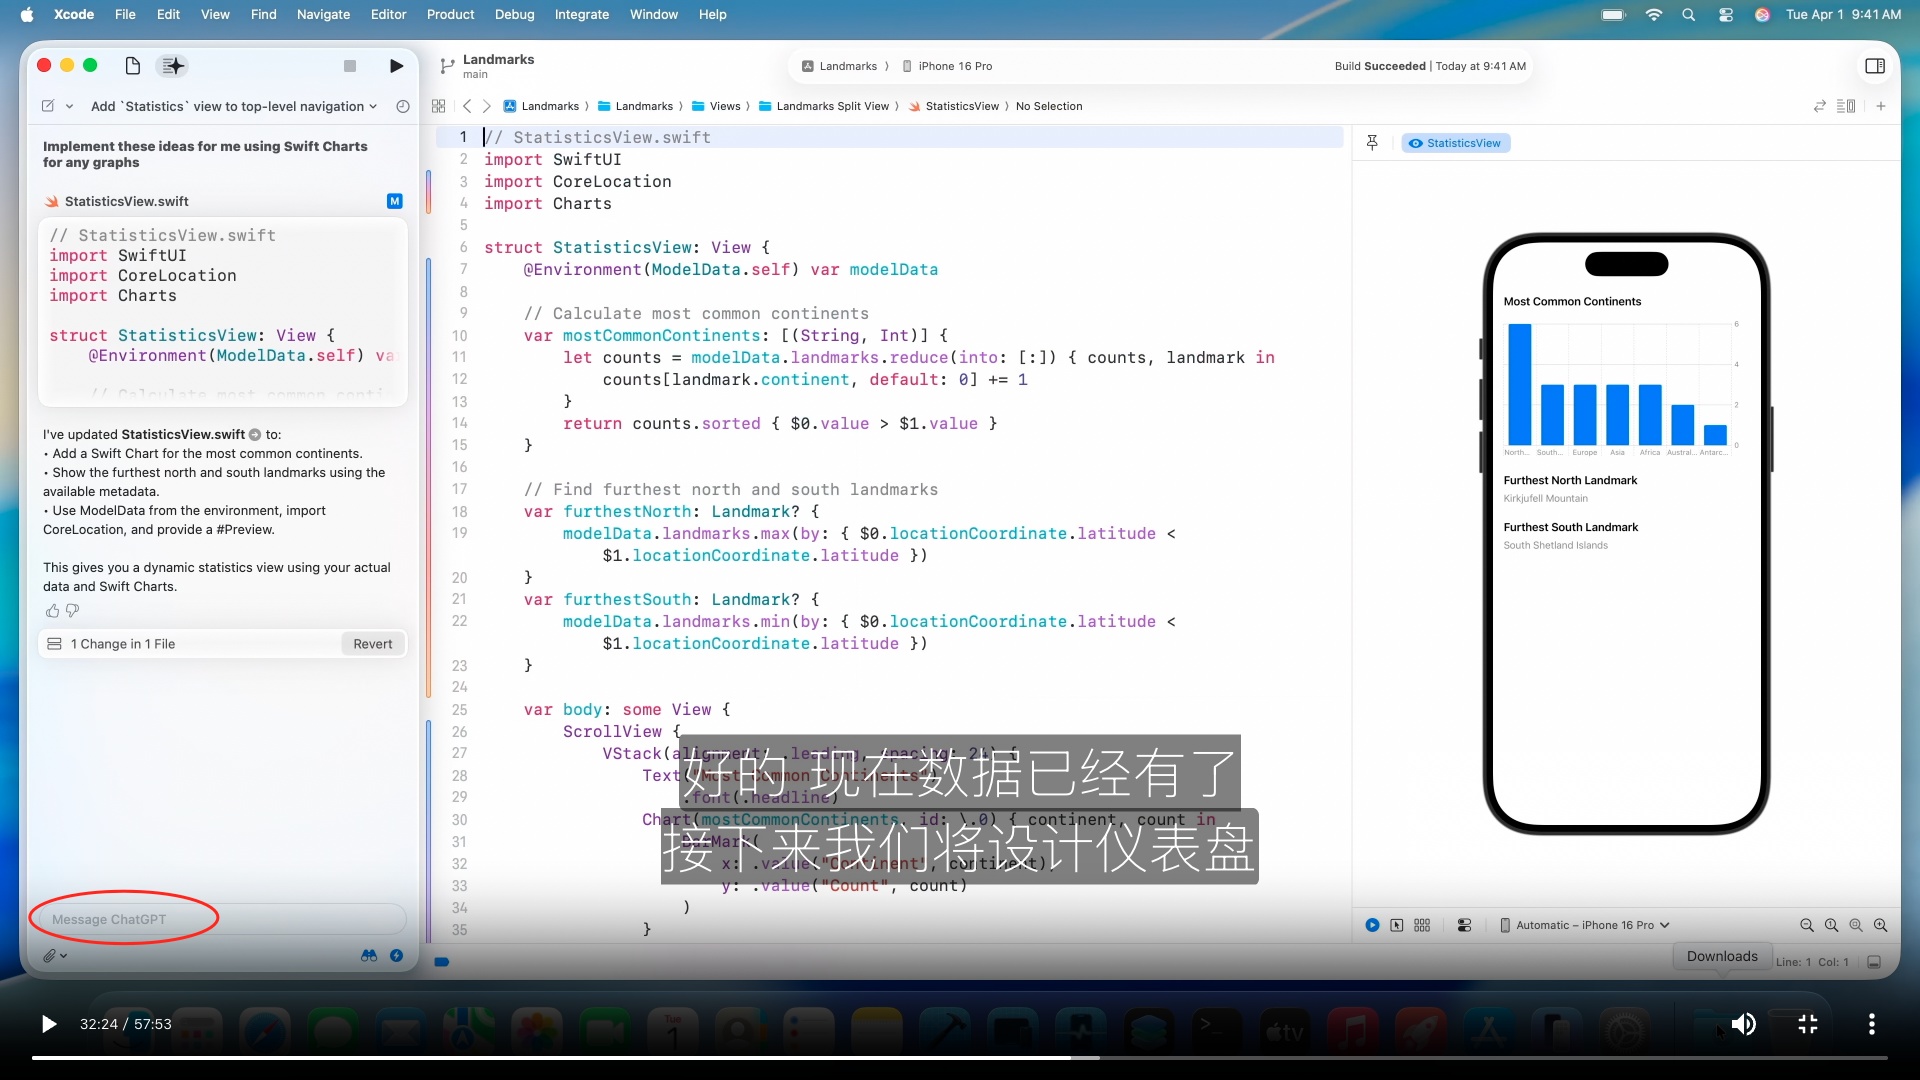Viewport: 1920px width, 1080px height.
Task: Open the Editor menu
Action: [388, 14]
